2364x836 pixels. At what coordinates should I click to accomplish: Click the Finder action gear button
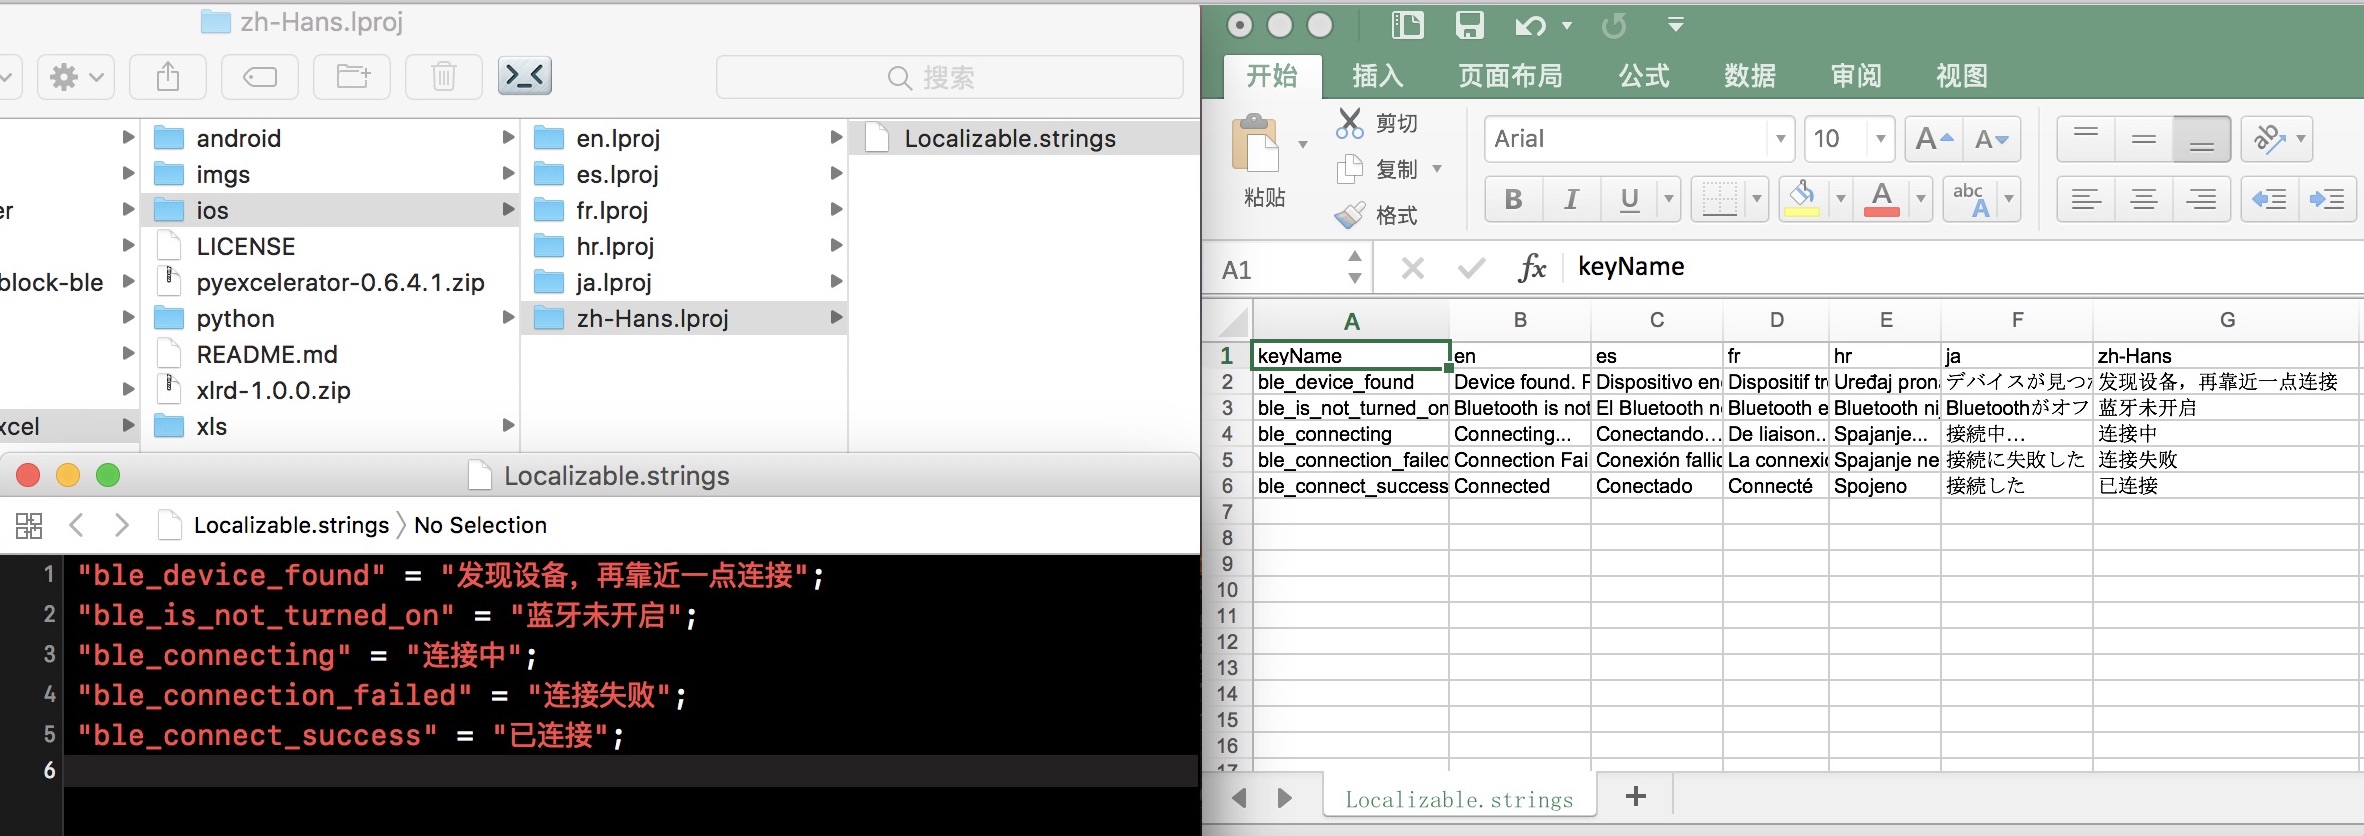click(x=76, y=77)
